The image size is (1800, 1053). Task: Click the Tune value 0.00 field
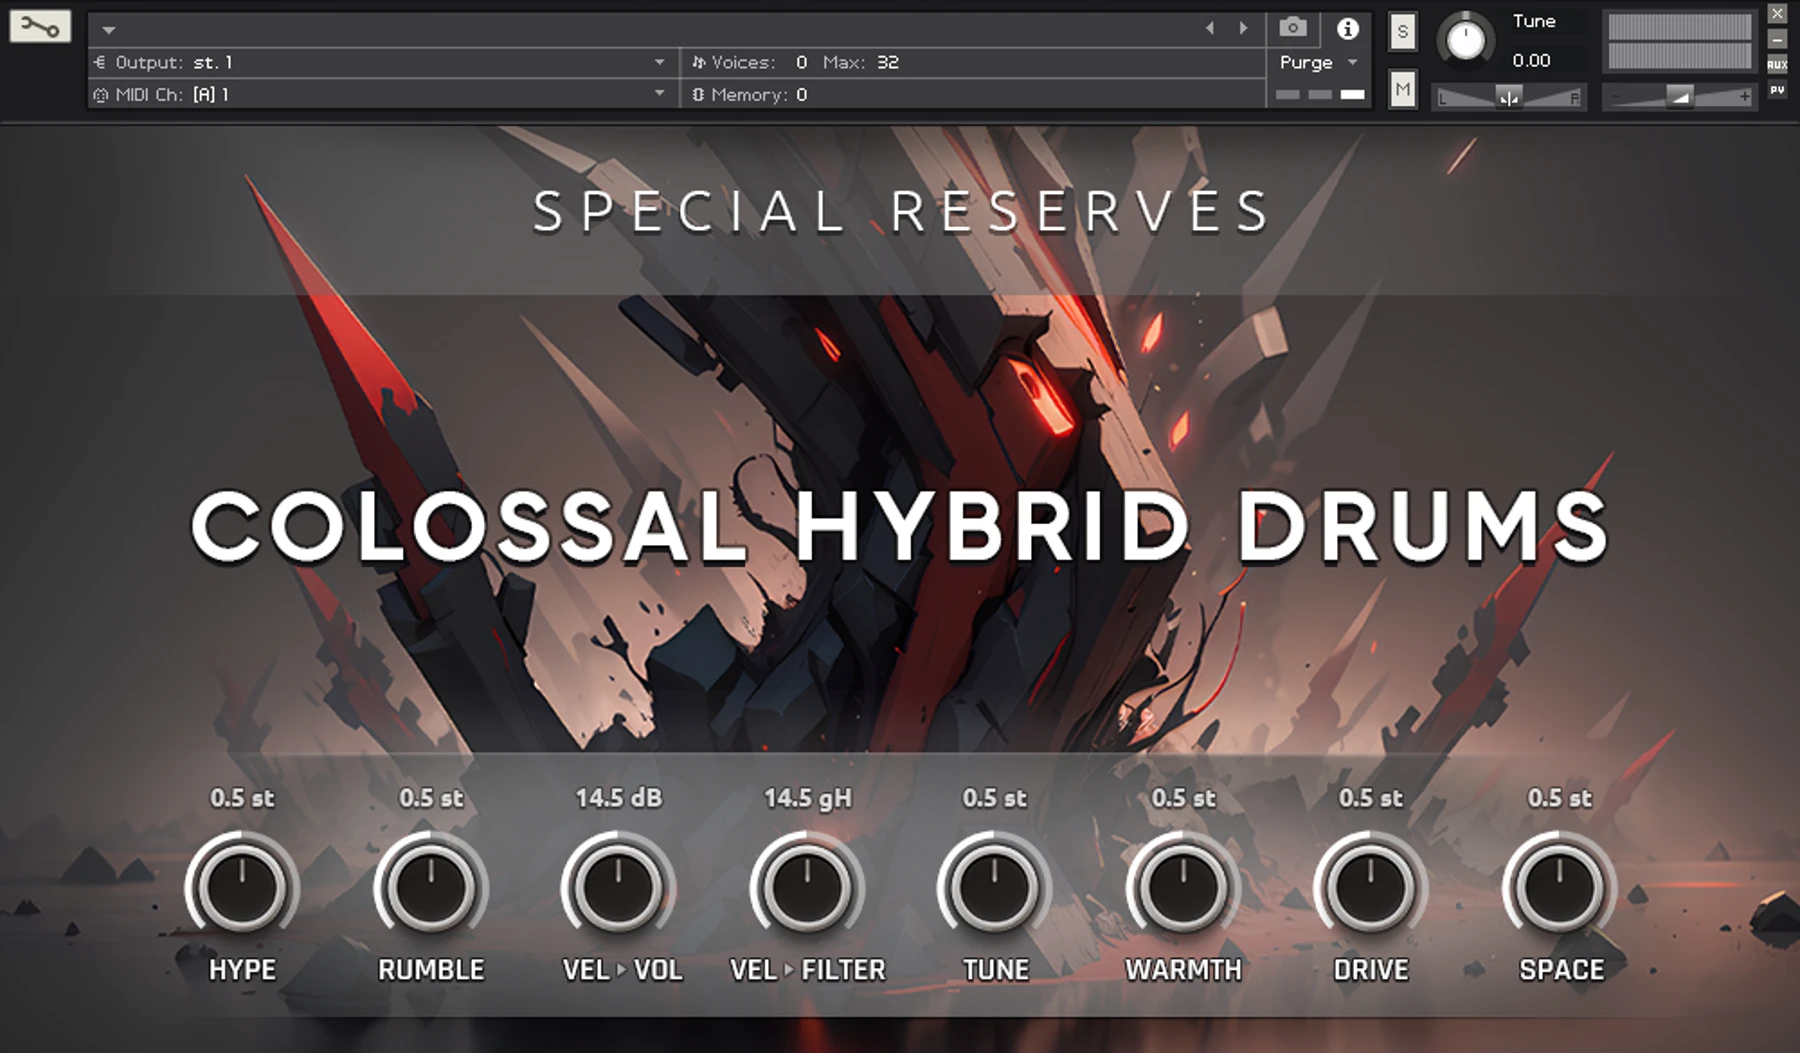pyautogui.click(x=1532, y=61)
